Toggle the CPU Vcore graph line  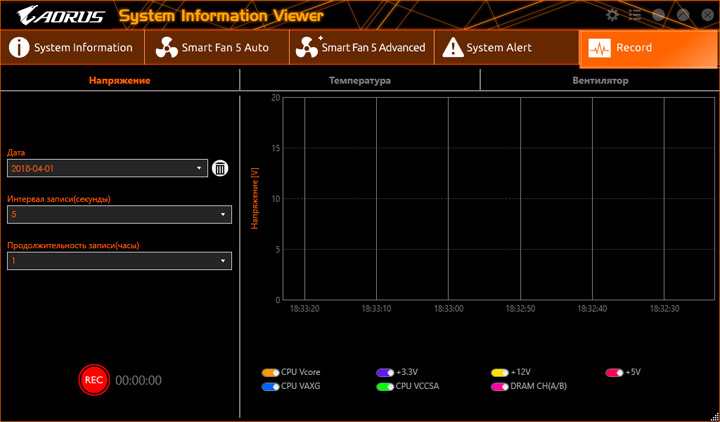[x=270, y=372]
